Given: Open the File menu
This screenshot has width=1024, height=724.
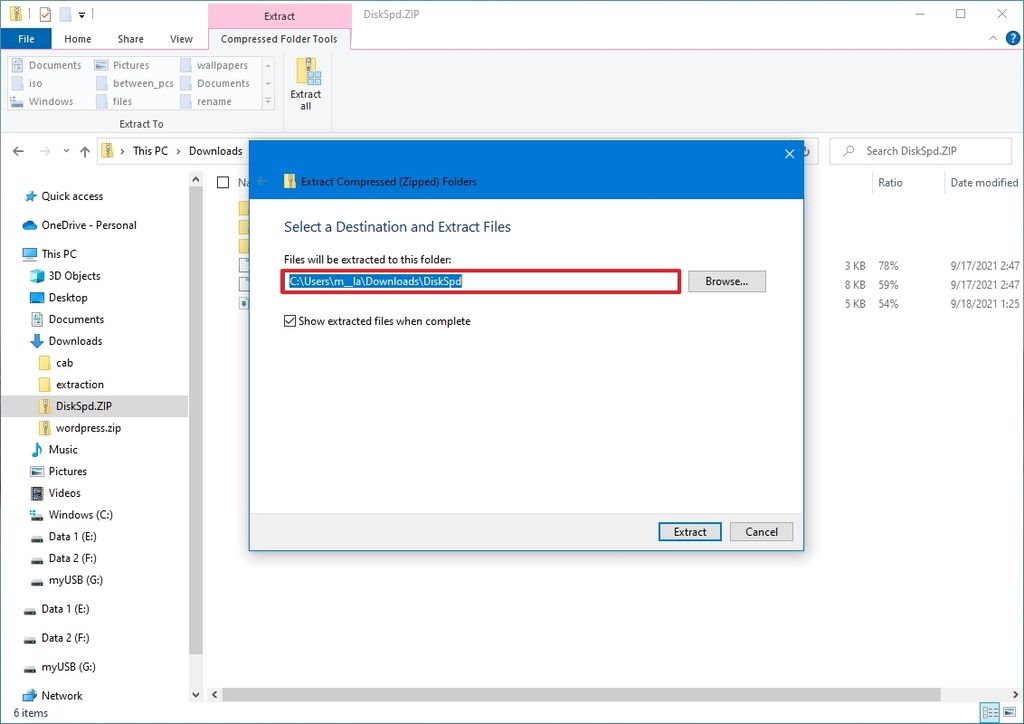Looking at the screenshot, I should coord(26,38).
